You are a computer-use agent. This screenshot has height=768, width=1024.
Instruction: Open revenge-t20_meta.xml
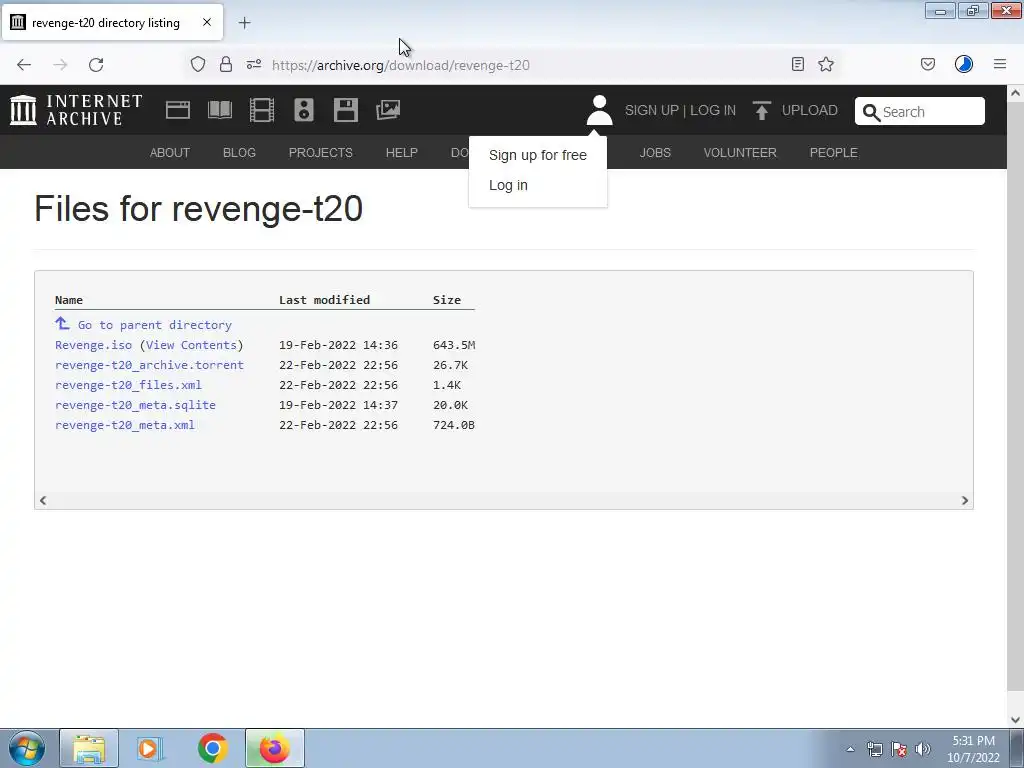click(x=125, y=425)
